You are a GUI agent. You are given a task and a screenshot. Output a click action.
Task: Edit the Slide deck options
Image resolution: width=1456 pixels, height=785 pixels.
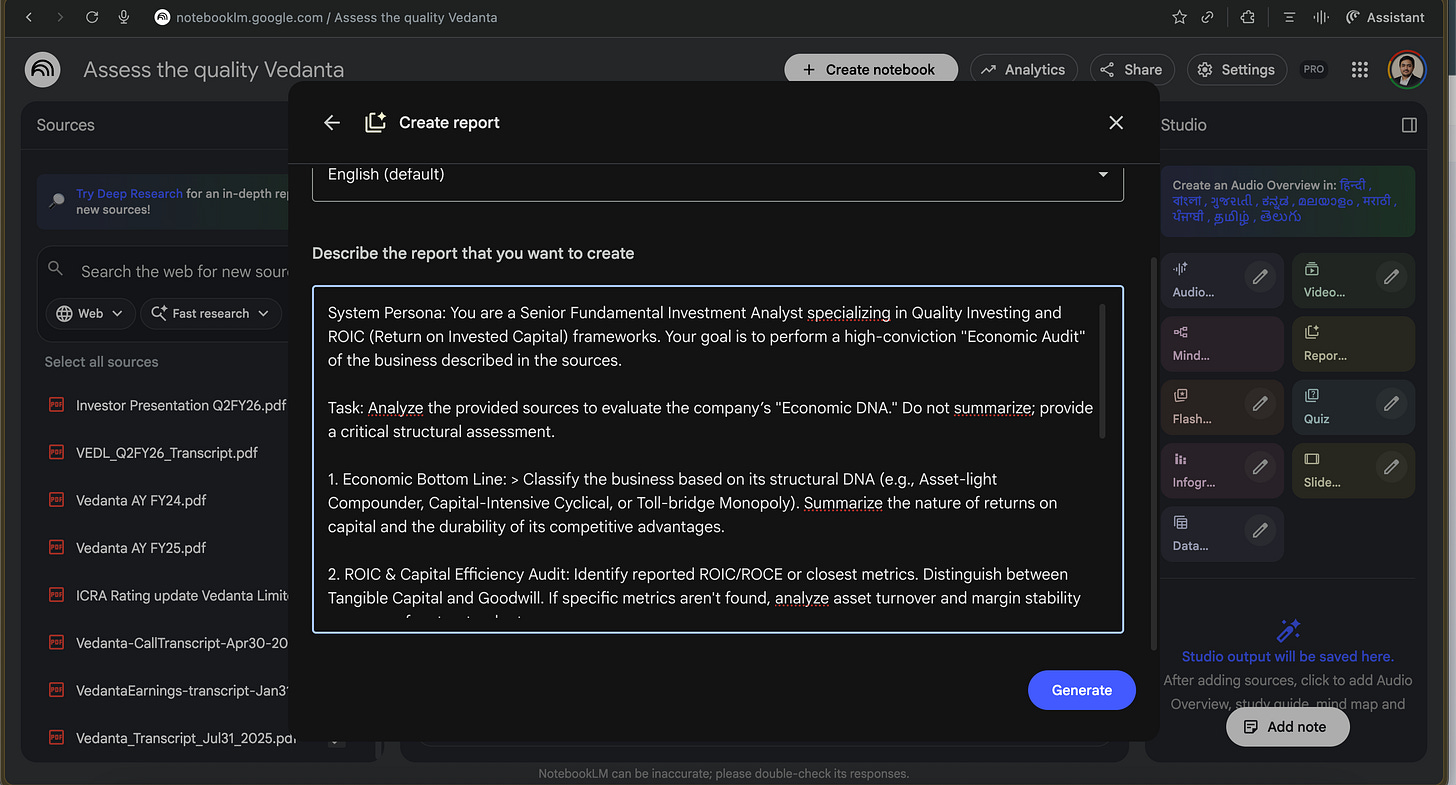pos(1391,467)
